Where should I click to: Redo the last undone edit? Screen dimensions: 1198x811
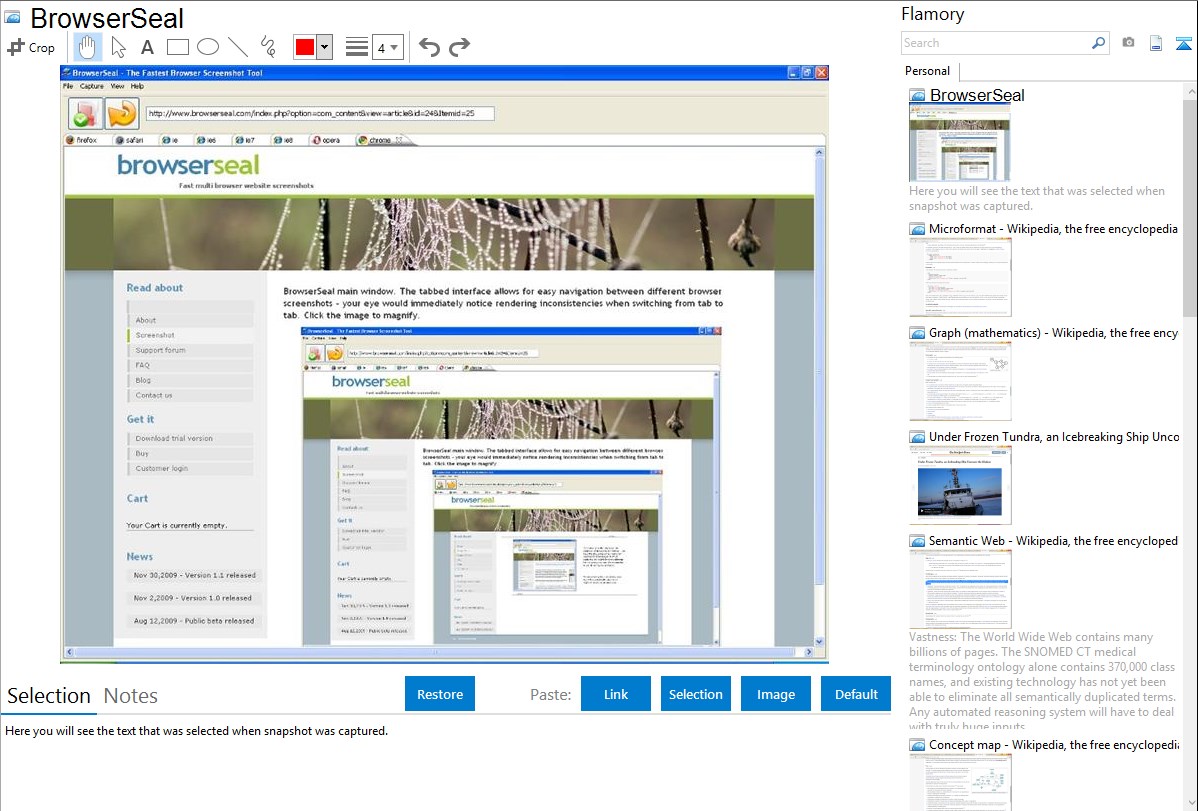459,47
